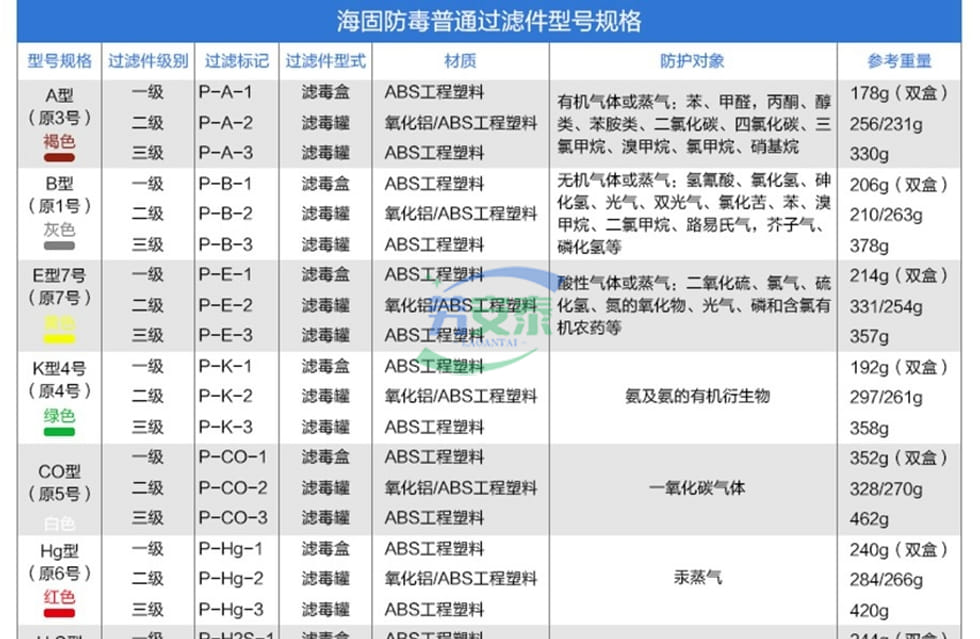Screen dimensions: 980x639
Task: Click the 防护对象 column header
Action: pyautogui.click(x=692, y=61)
